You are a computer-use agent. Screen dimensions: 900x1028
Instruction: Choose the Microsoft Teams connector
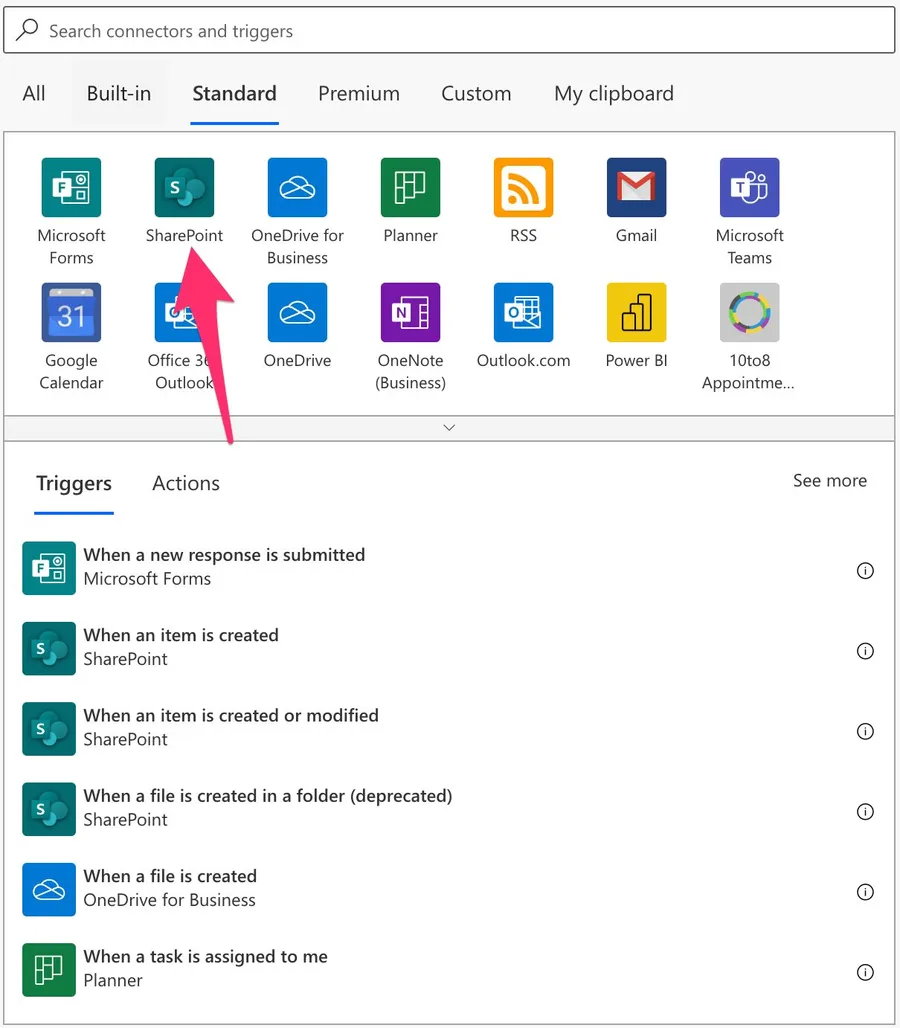(x=749, y=188)
